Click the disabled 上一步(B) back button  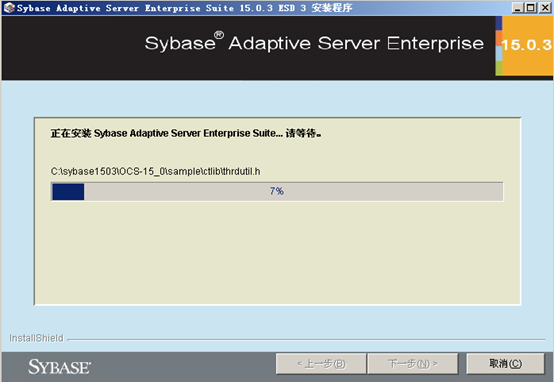pyautogui.click(x=321, y=364)
